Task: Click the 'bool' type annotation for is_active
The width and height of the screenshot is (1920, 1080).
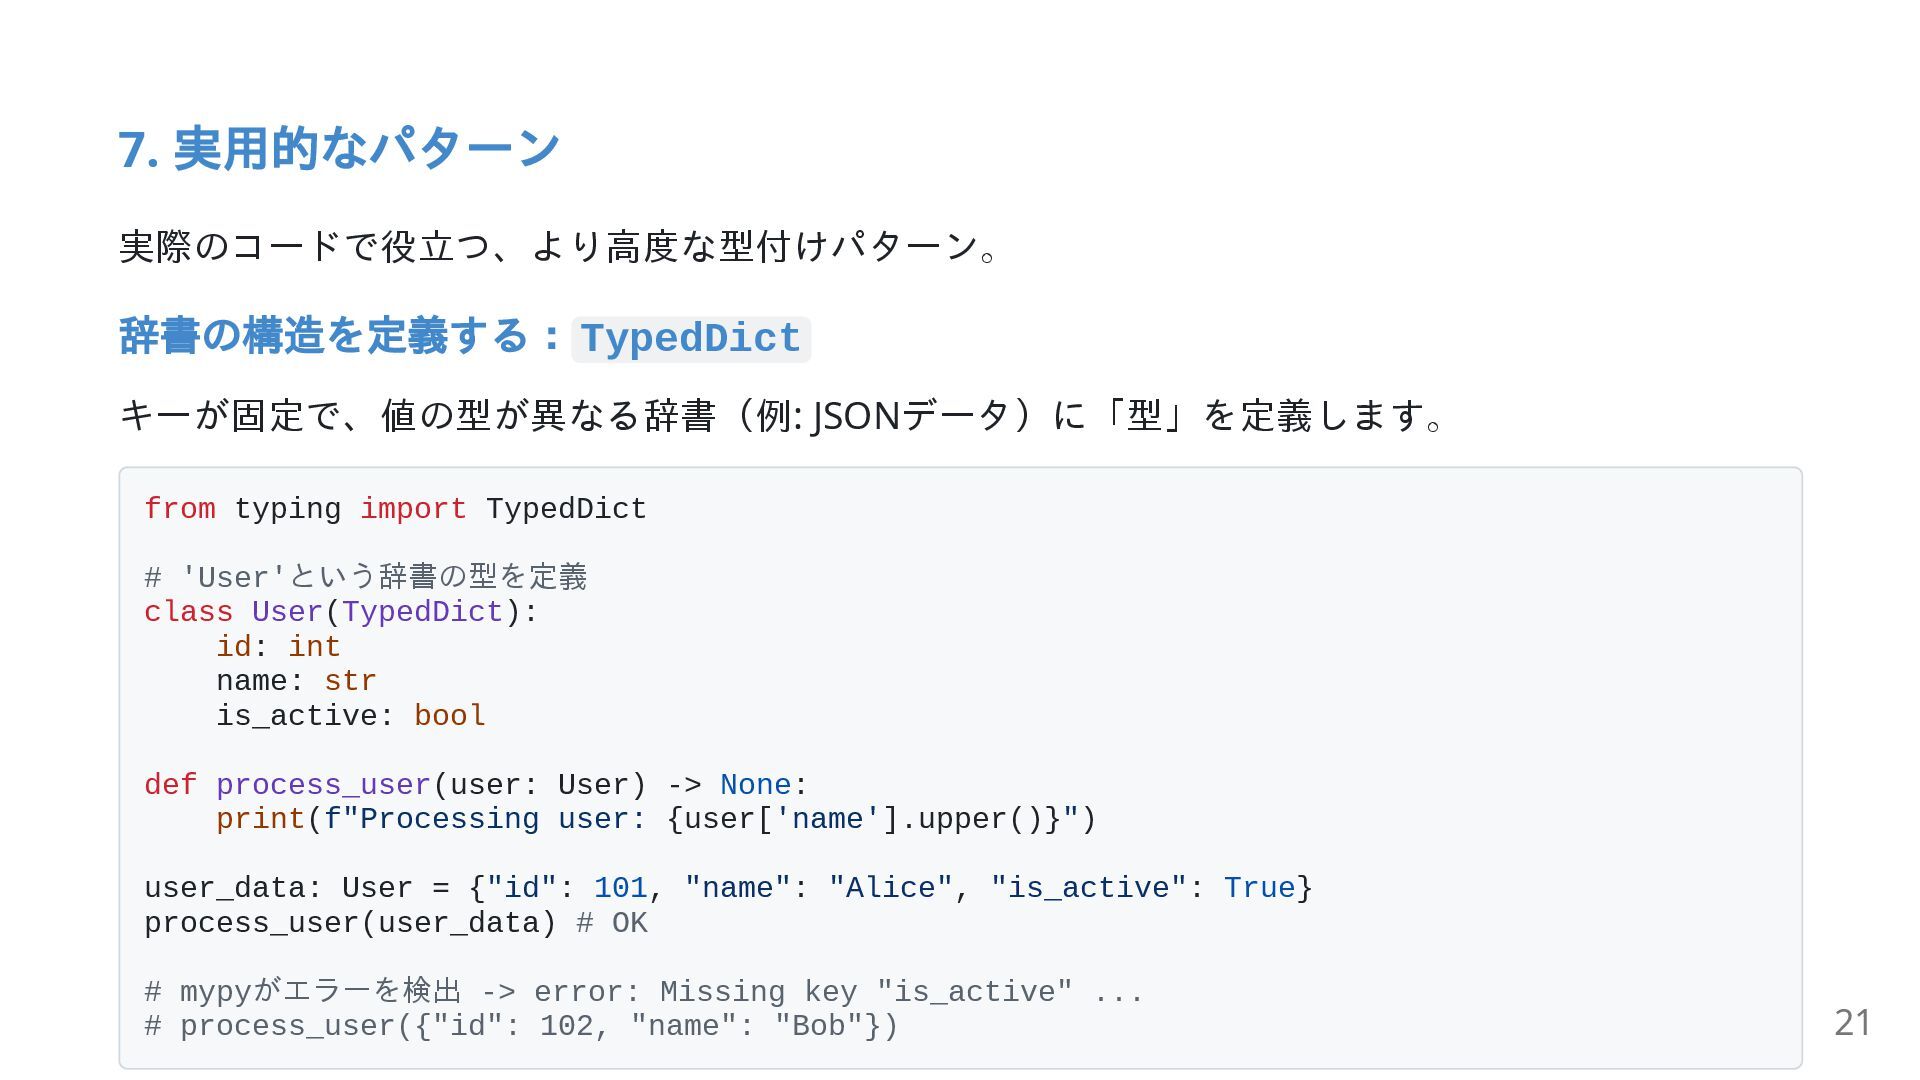Action: pos(450,716)
